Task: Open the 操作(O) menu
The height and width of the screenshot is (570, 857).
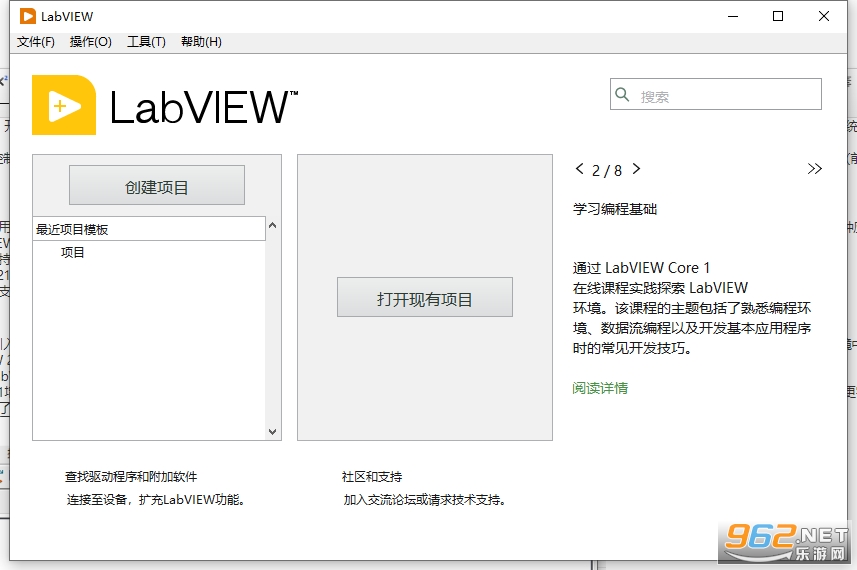Action: pyautogui.click(x=91, y=42)
